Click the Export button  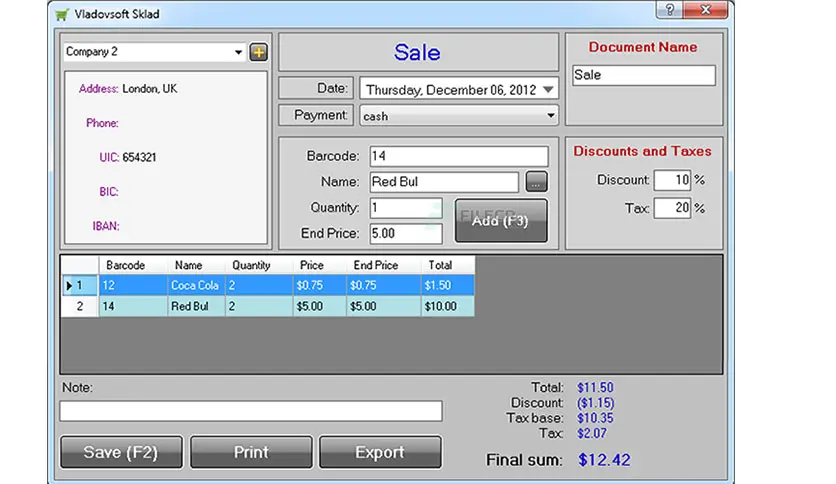click(x=379, y=452)
